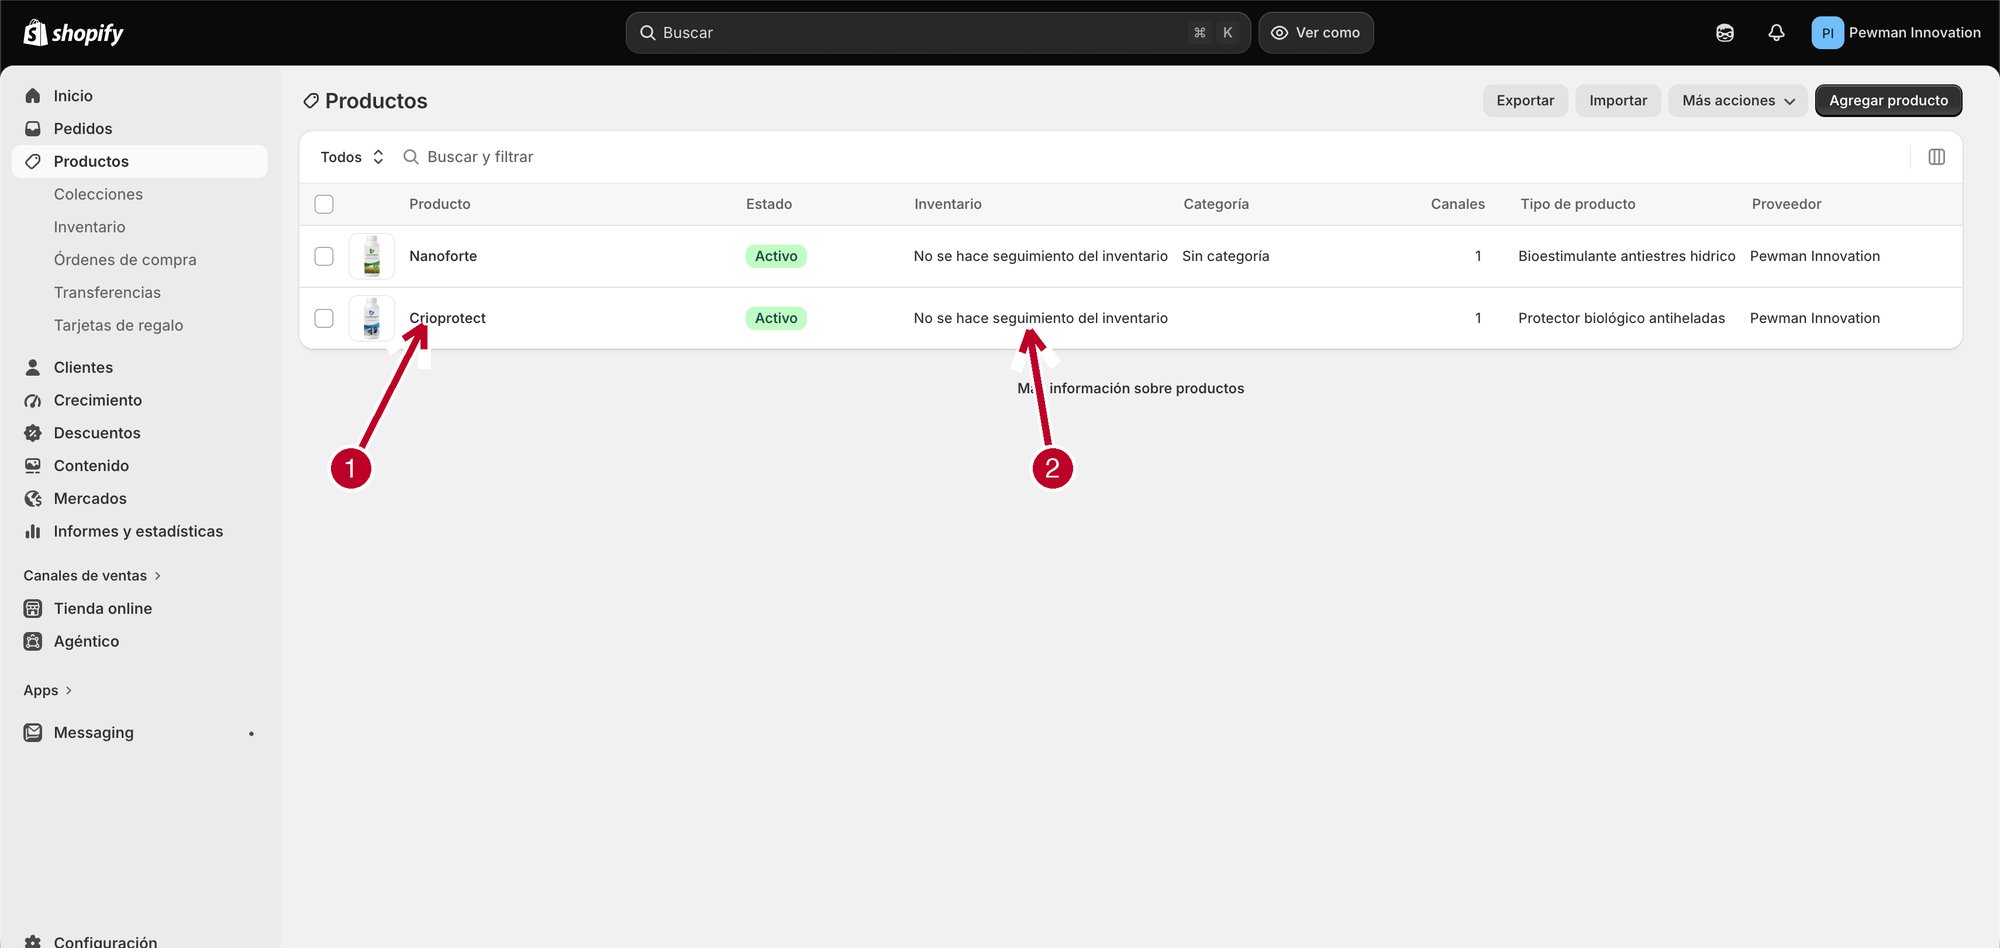Screen dimensions: 2000x948
Task: Open Inventario in the sidebar
Action: [89, 227]
